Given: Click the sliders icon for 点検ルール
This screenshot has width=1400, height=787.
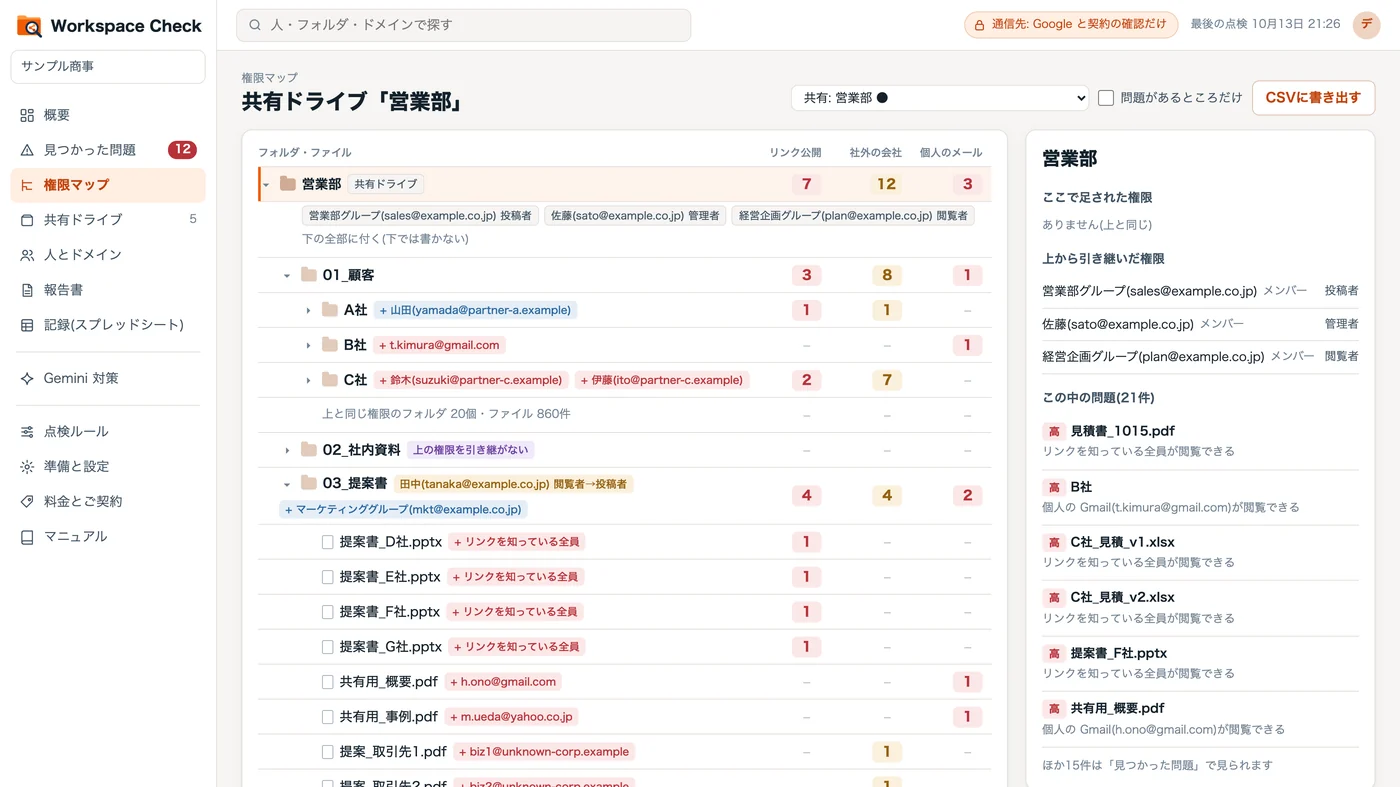Looking at the screenshot, I should coord(27,432).
